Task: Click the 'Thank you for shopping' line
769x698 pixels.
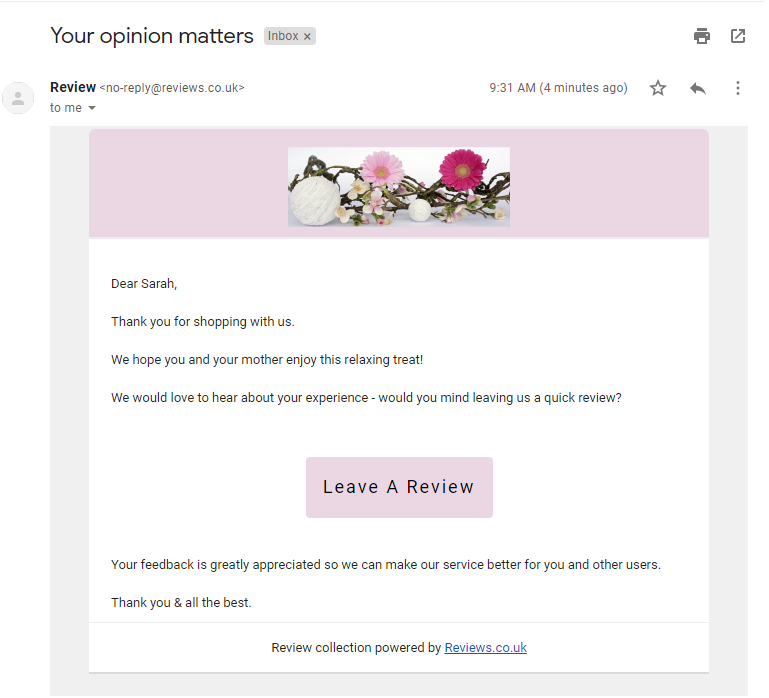Action: (x=203, y=322)
